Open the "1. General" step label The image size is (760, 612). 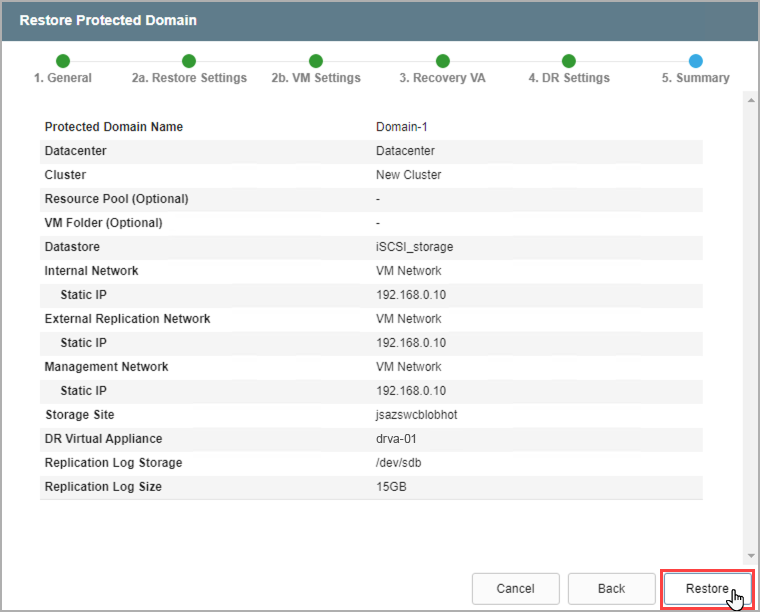coord(63,78)
